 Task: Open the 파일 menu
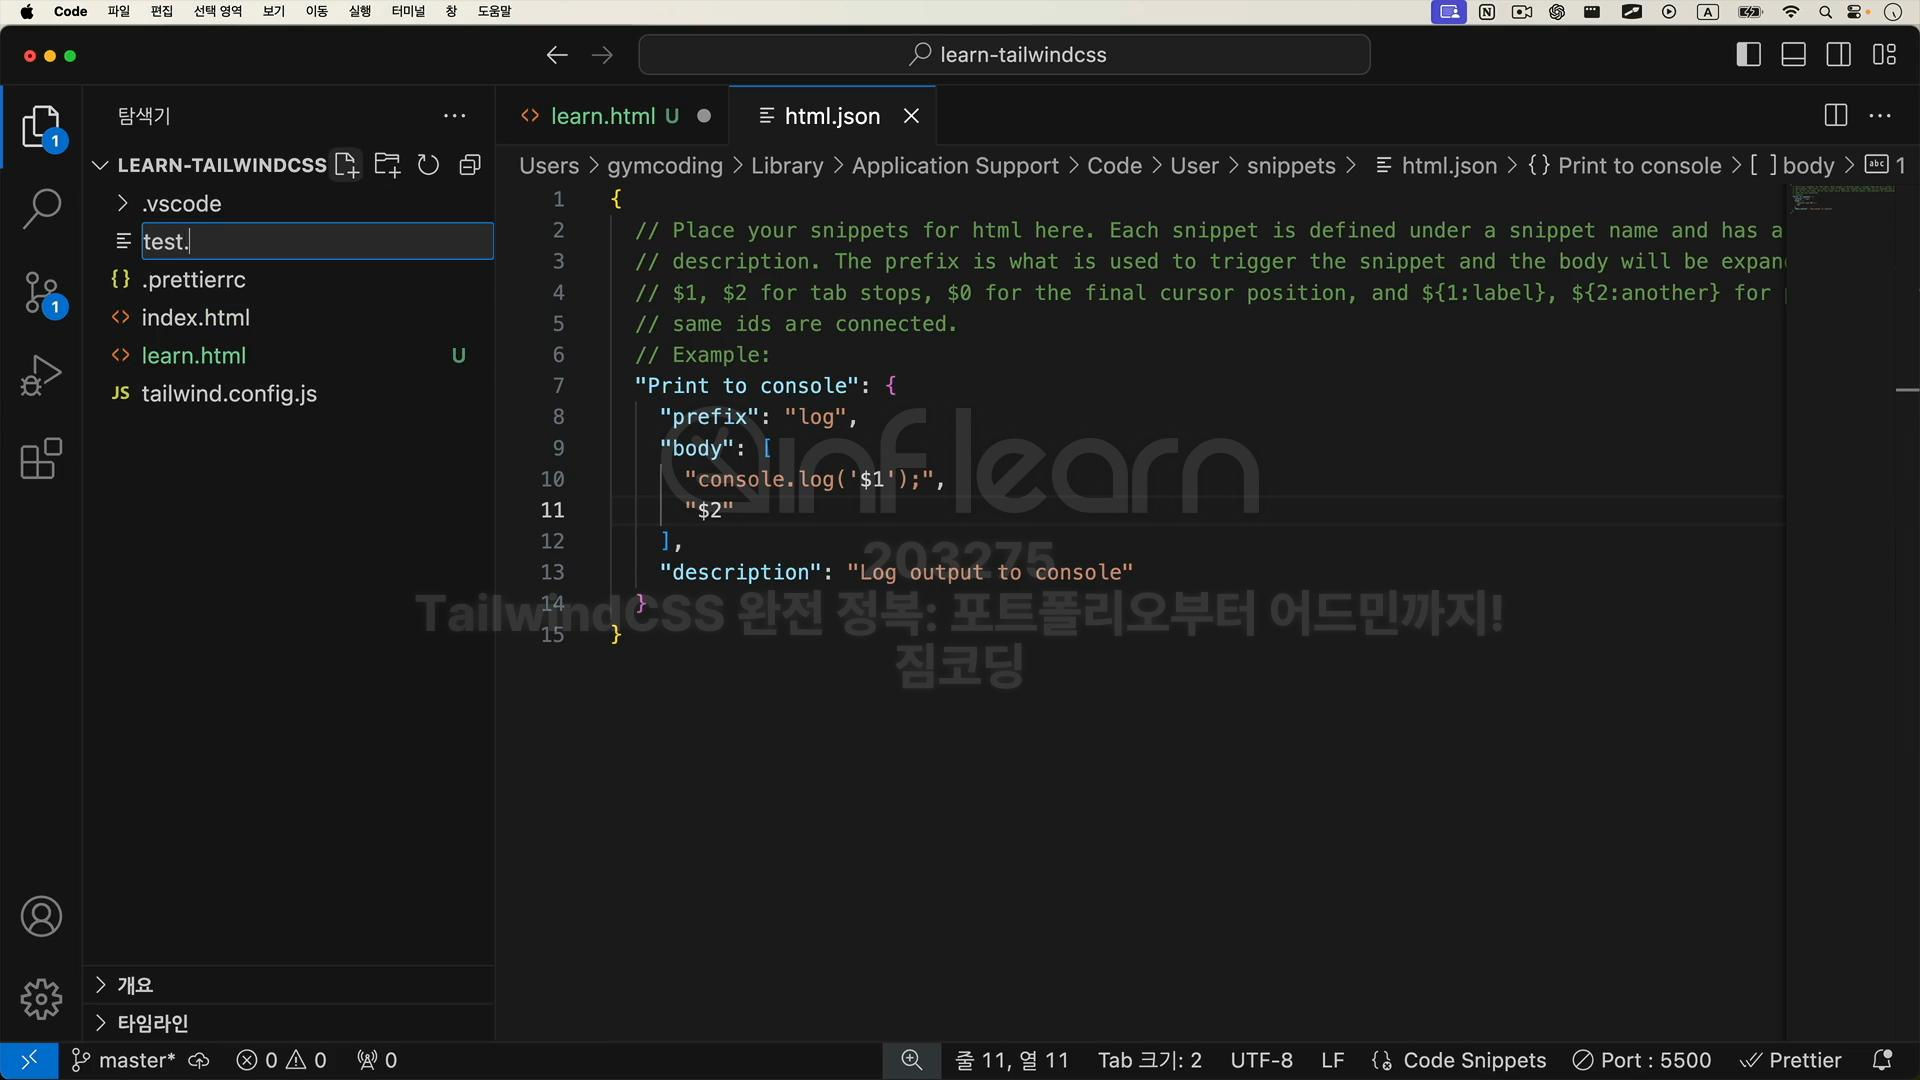[x=119, y=12]
